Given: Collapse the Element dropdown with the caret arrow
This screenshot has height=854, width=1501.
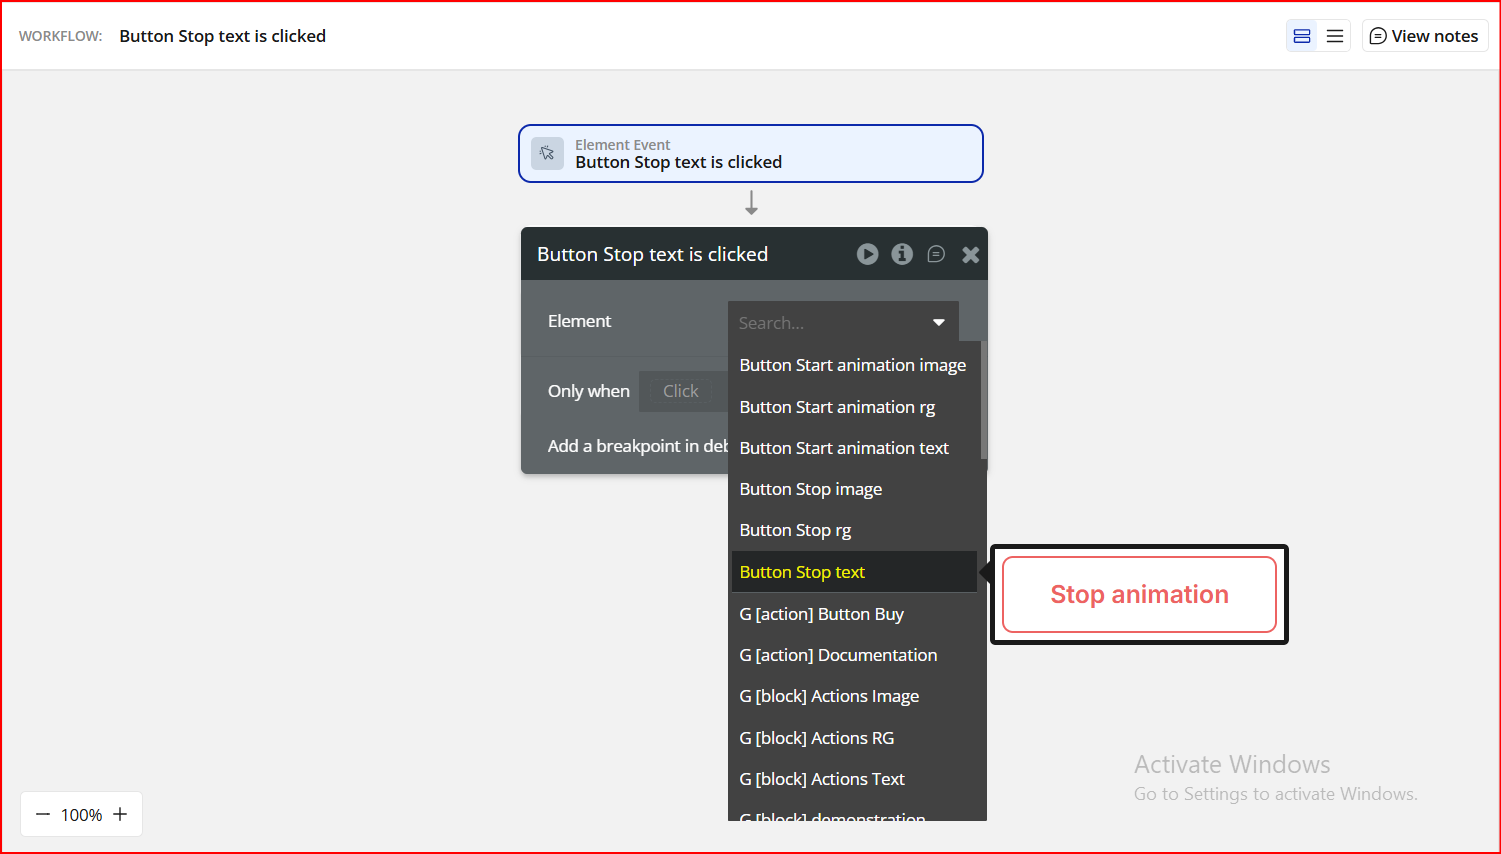Looking at the screenshot, I should pyautogui.click(x=939, y=322).
